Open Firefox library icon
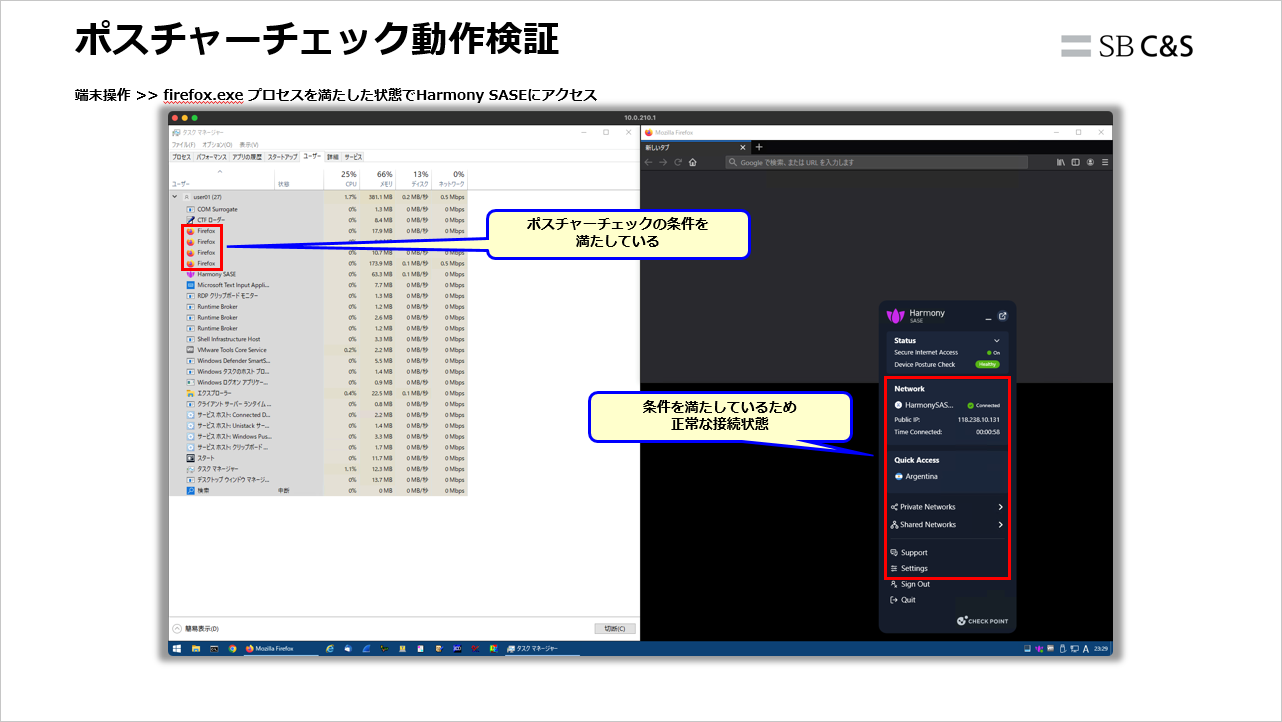The image size is (1282, 722). 1060,162
